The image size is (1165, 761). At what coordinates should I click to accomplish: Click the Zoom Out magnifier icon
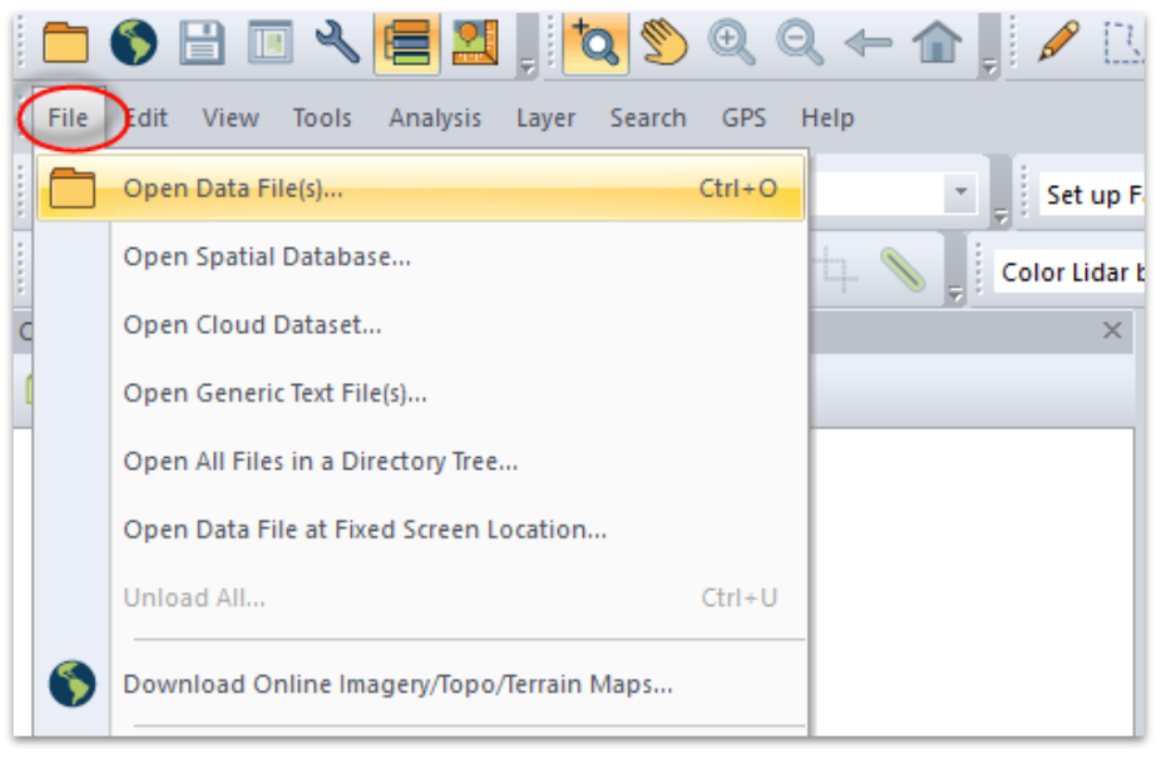(x=800, y=43)
